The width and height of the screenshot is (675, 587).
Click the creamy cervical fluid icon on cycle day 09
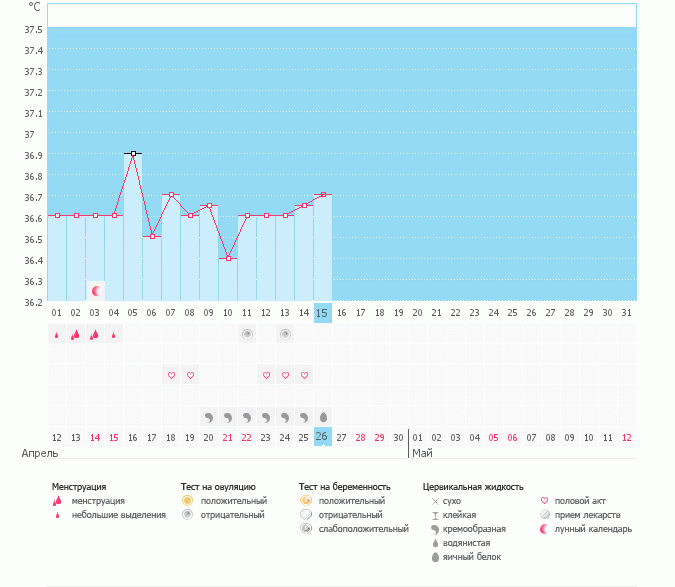coord(209,416)
